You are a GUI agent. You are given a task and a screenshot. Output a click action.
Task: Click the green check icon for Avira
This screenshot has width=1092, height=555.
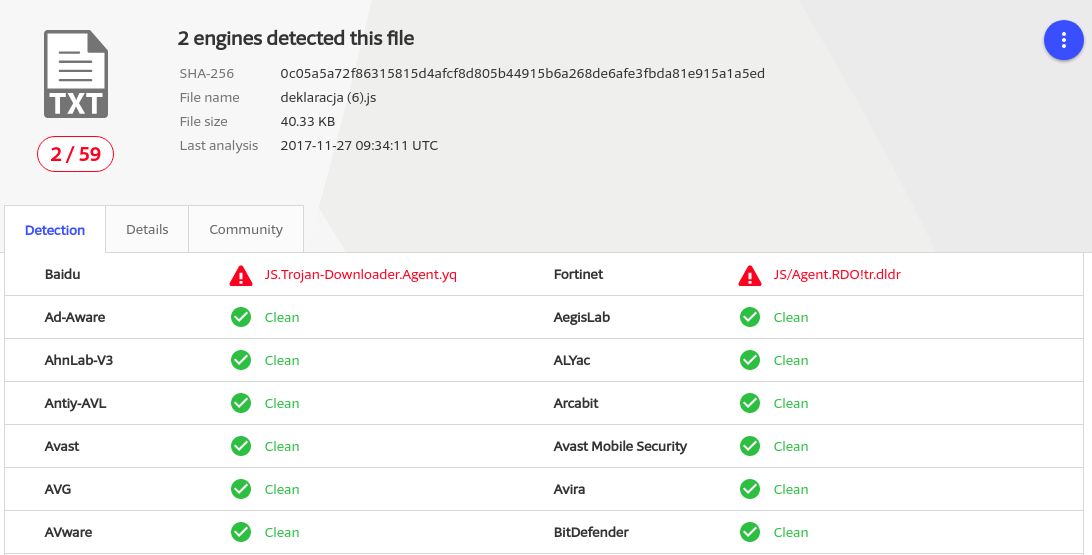[749, 490]
